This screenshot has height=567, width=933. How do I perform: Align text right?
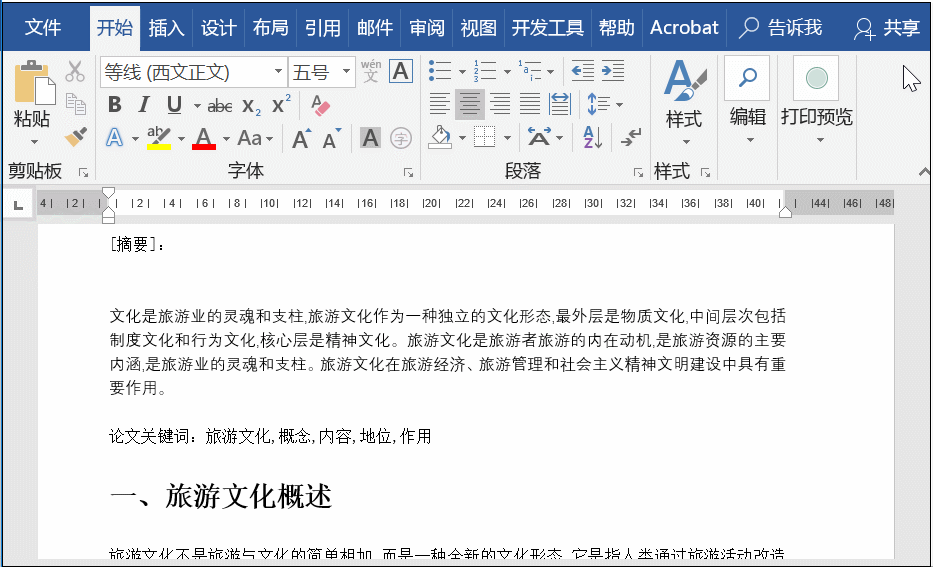[500, 104]
